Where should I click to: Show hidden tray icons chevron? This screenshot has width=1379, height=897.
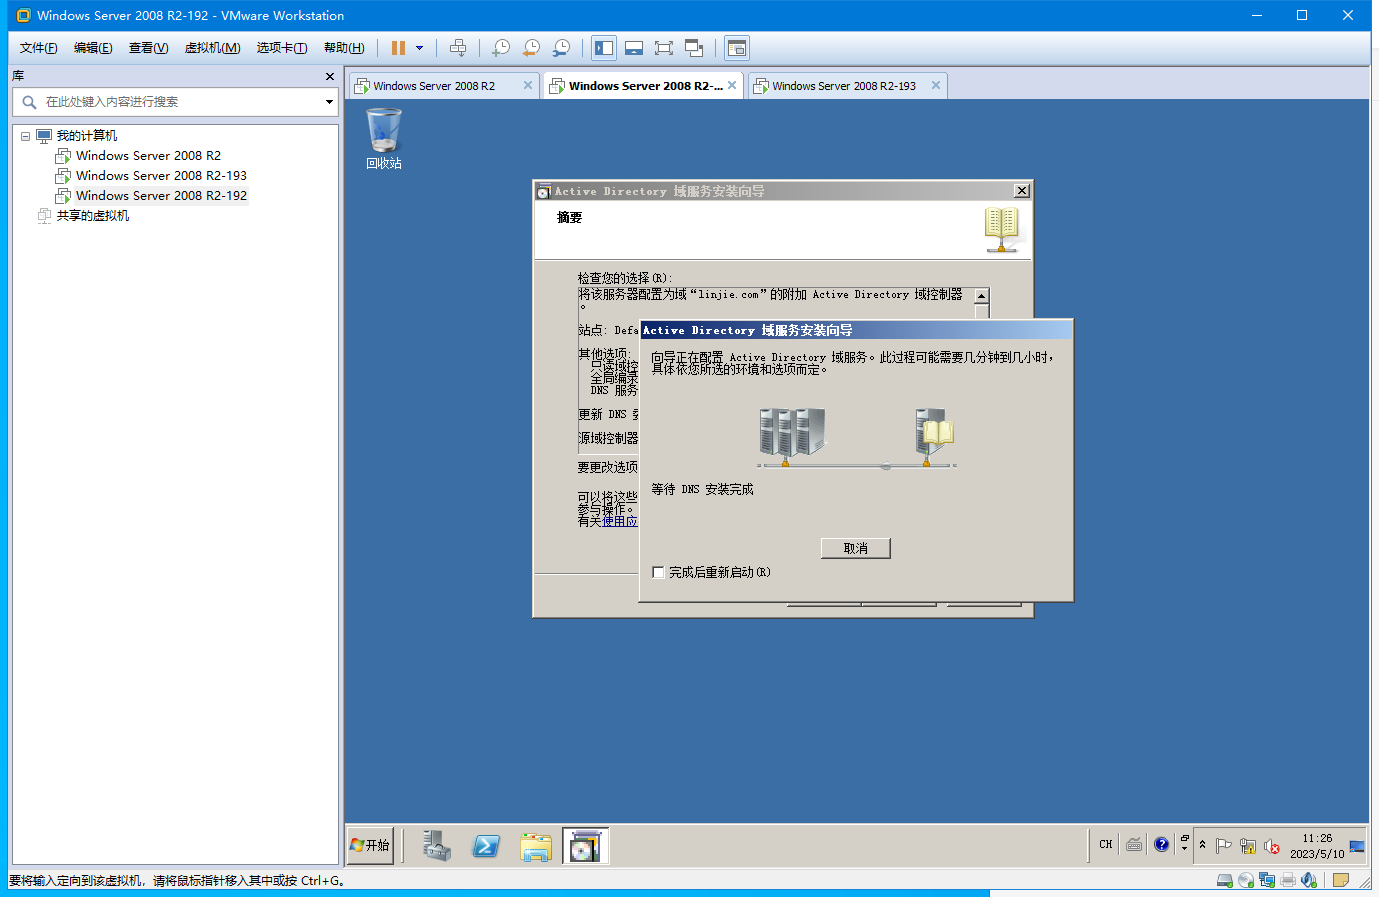click(x=1202, y=845)
